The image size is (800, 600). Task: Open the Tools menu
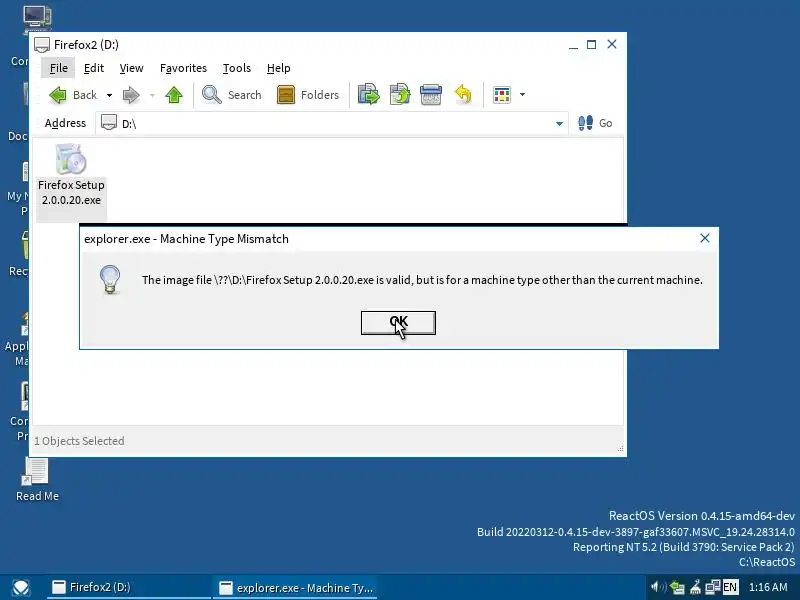(x=237, y=68)
